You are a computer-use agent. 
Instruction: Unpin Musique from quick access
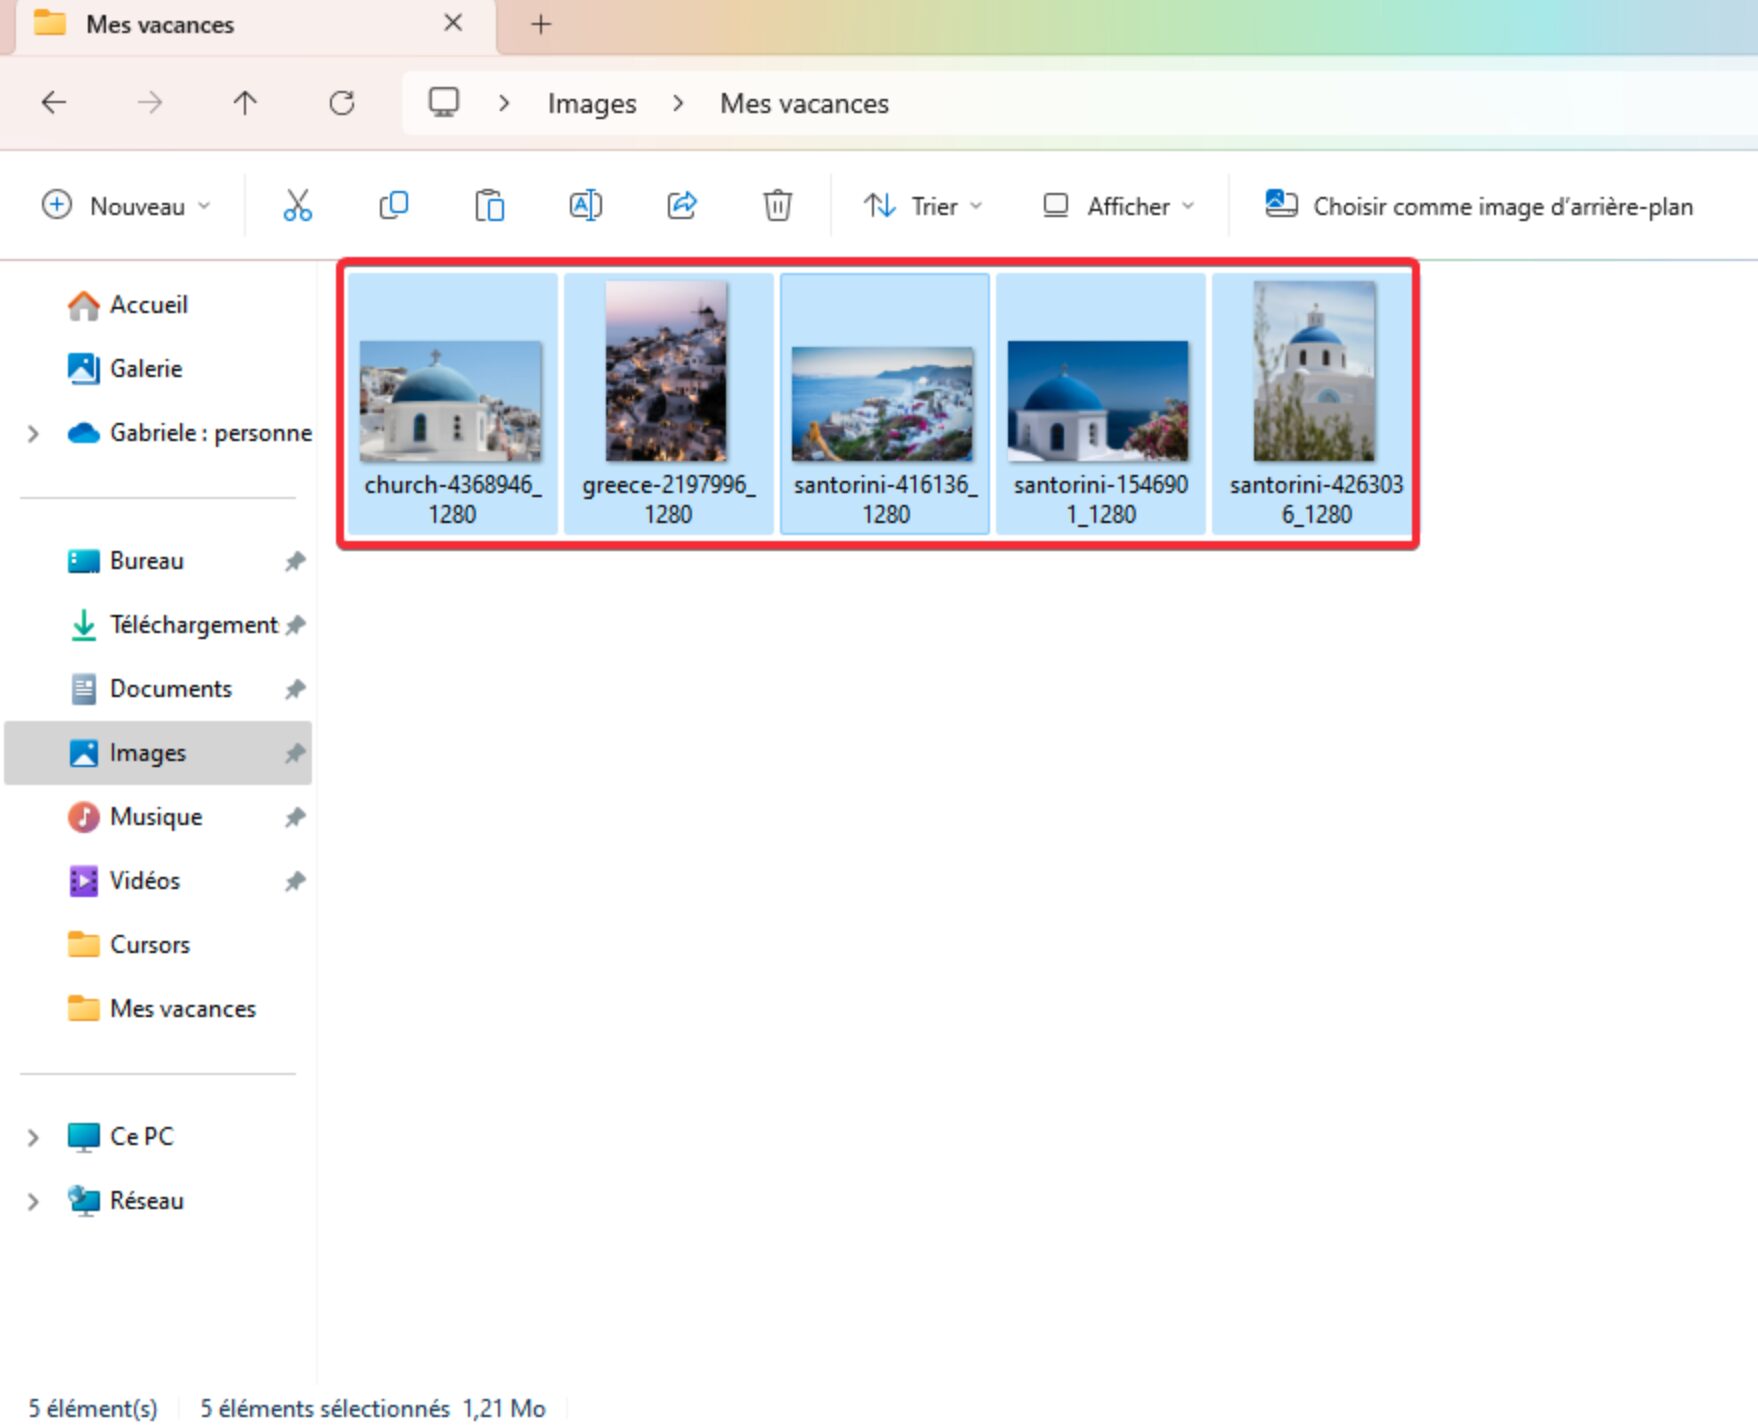(x=295, y=817)
